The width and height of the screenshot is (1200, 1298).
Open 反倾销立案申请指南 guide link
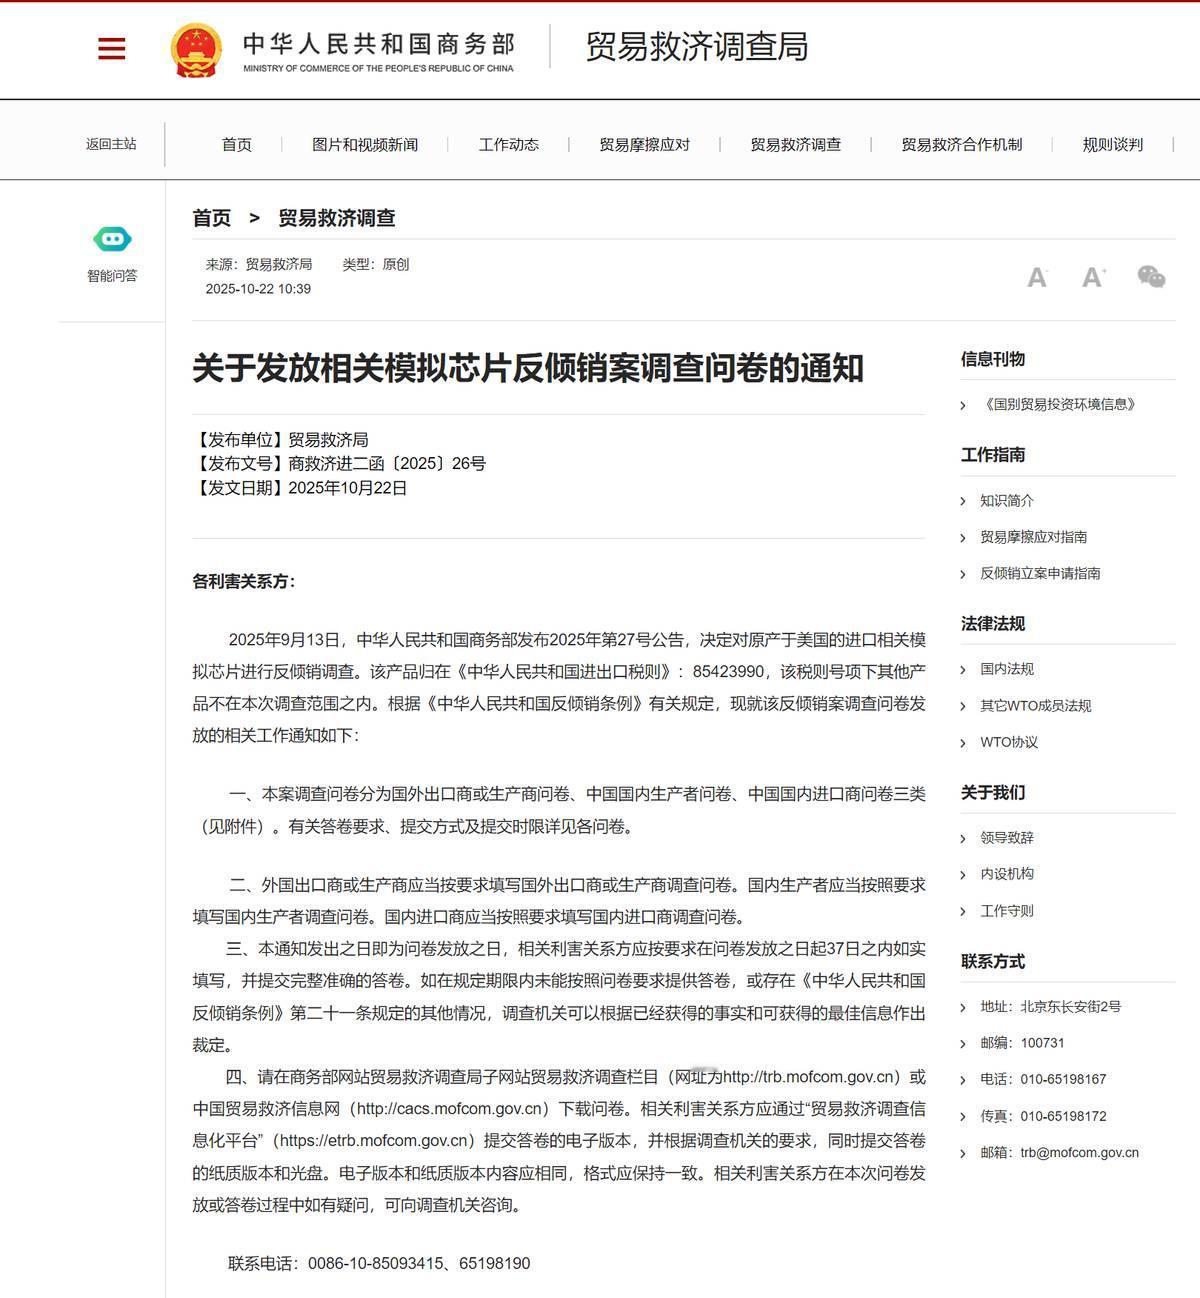coord(1040,574)
